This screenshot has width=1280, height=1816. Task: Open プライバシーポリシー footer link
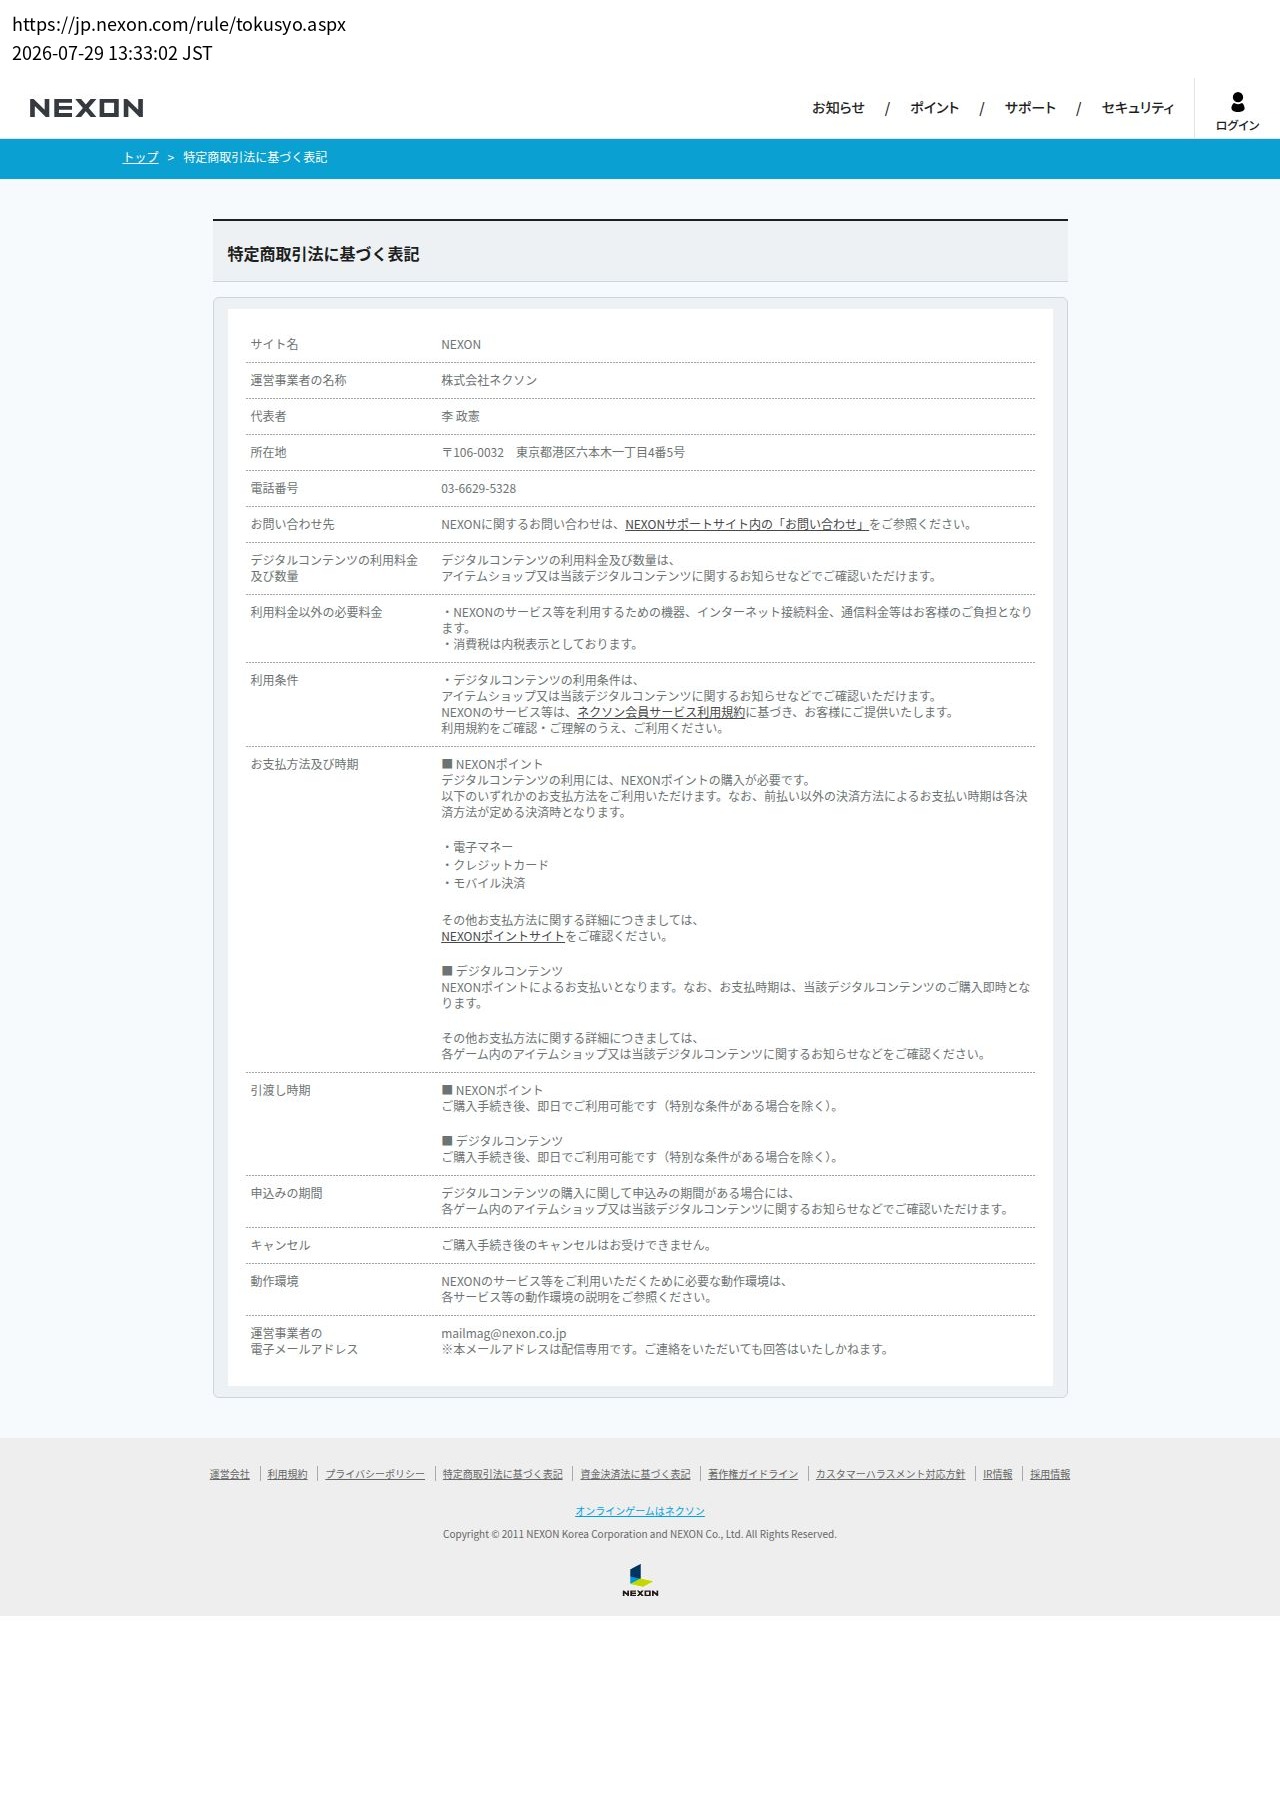point(375,1475)
